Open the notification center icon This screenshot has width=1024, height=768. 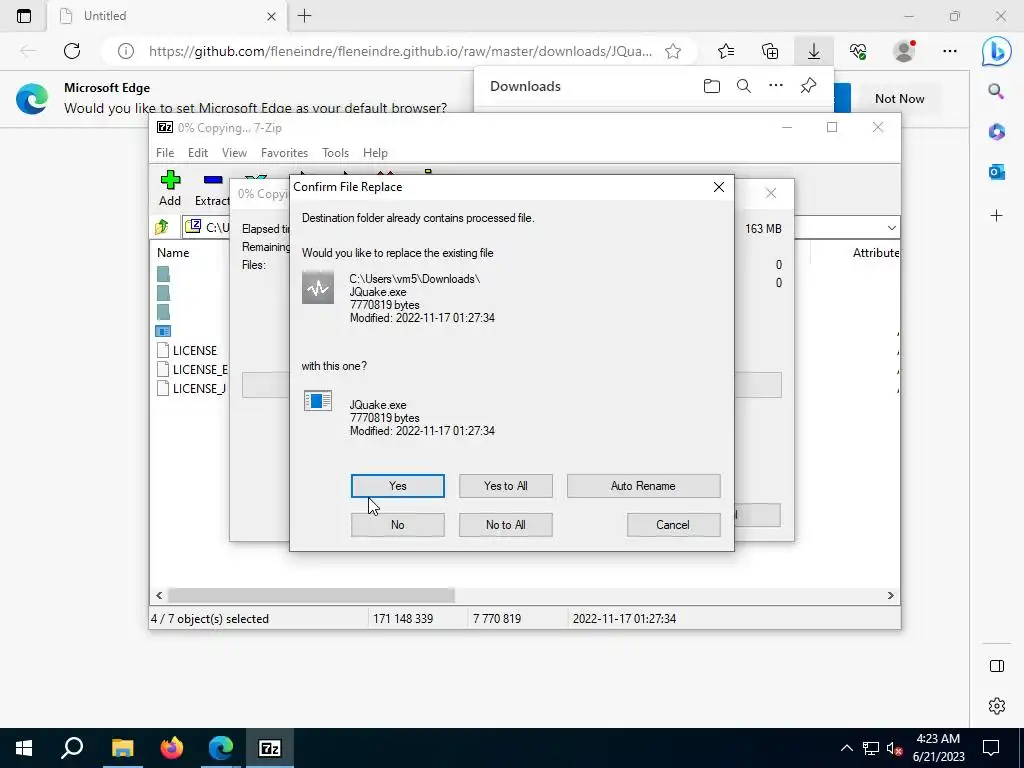pos(991,748)
